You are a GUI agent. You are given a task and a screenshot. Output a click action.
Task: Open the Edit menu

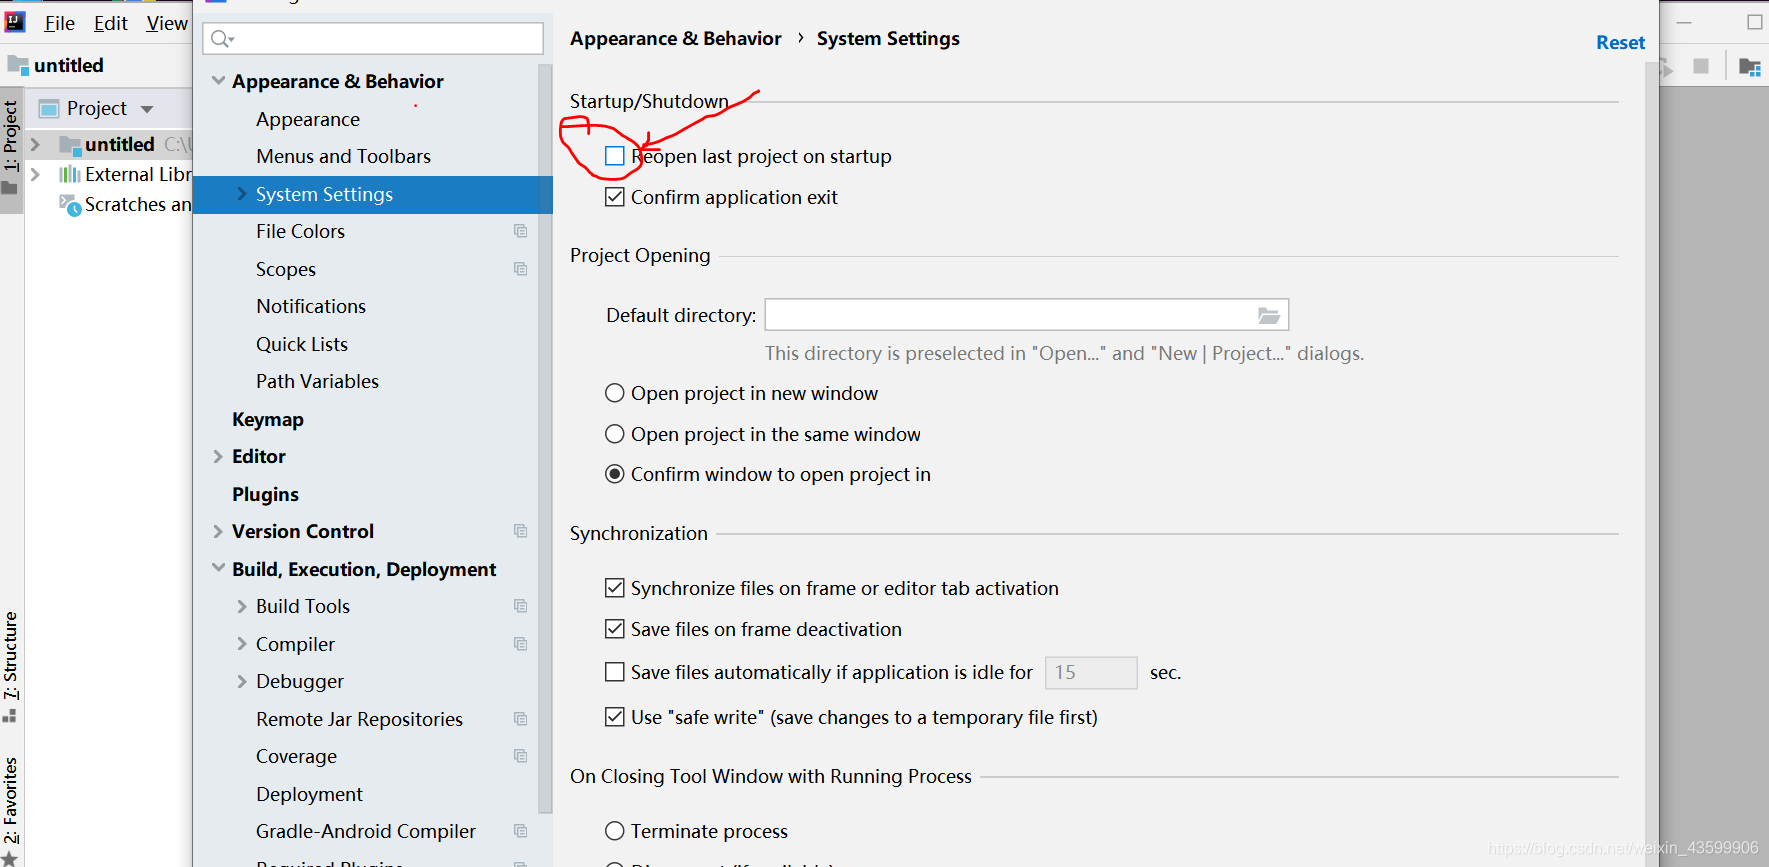click(x=111, y=23)
